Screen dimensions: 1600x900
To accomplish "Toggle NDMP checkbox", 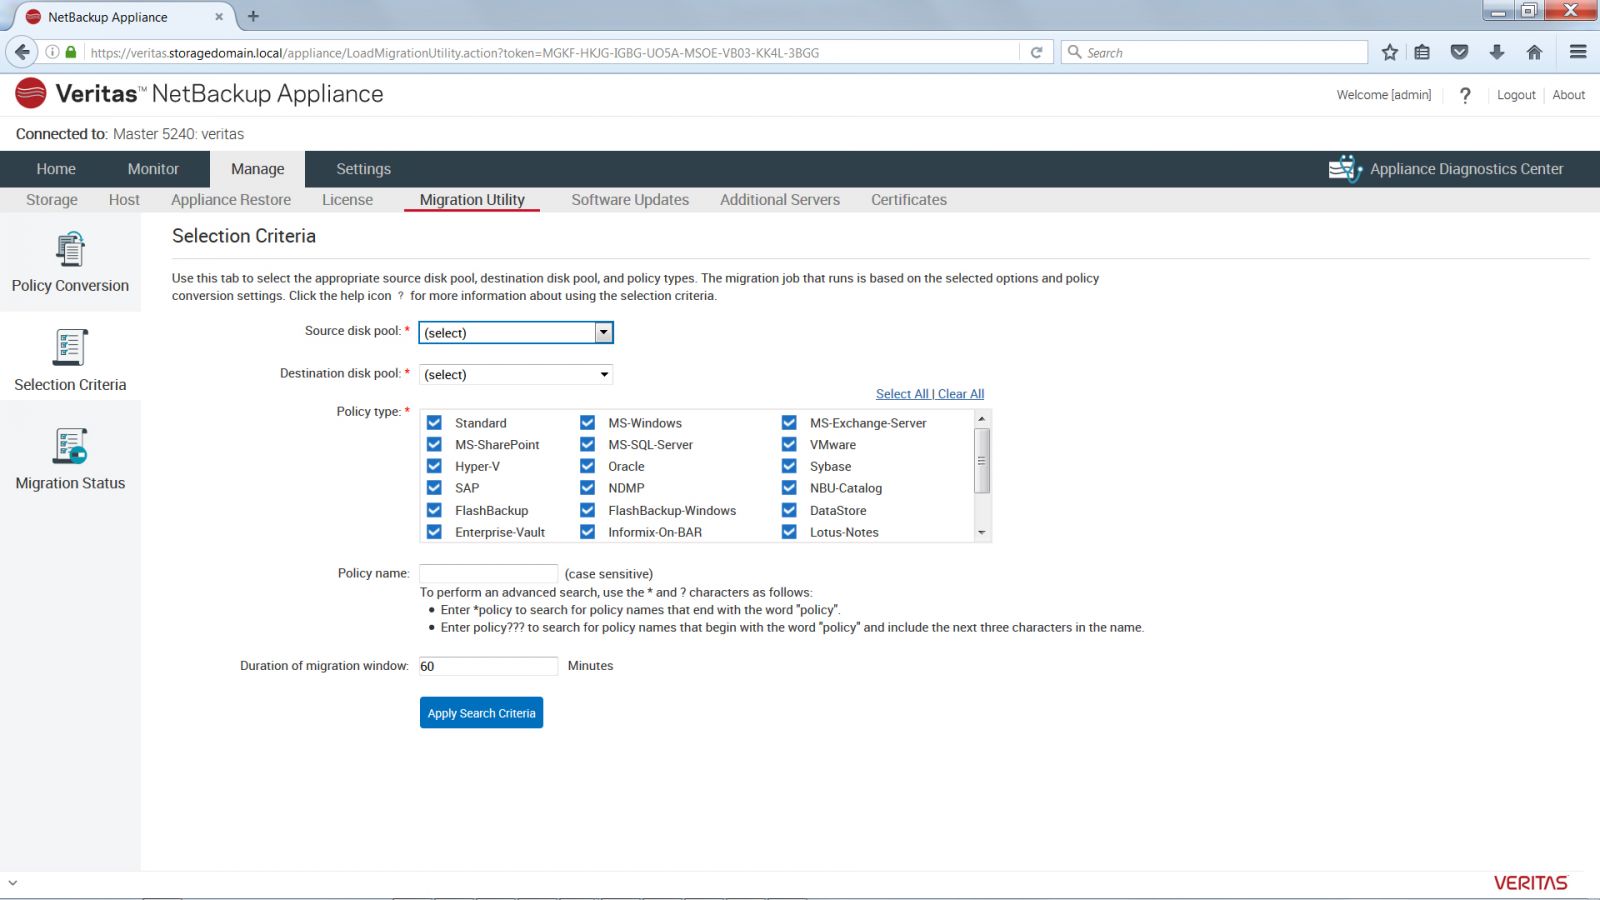I will click(x=588, y=488).
